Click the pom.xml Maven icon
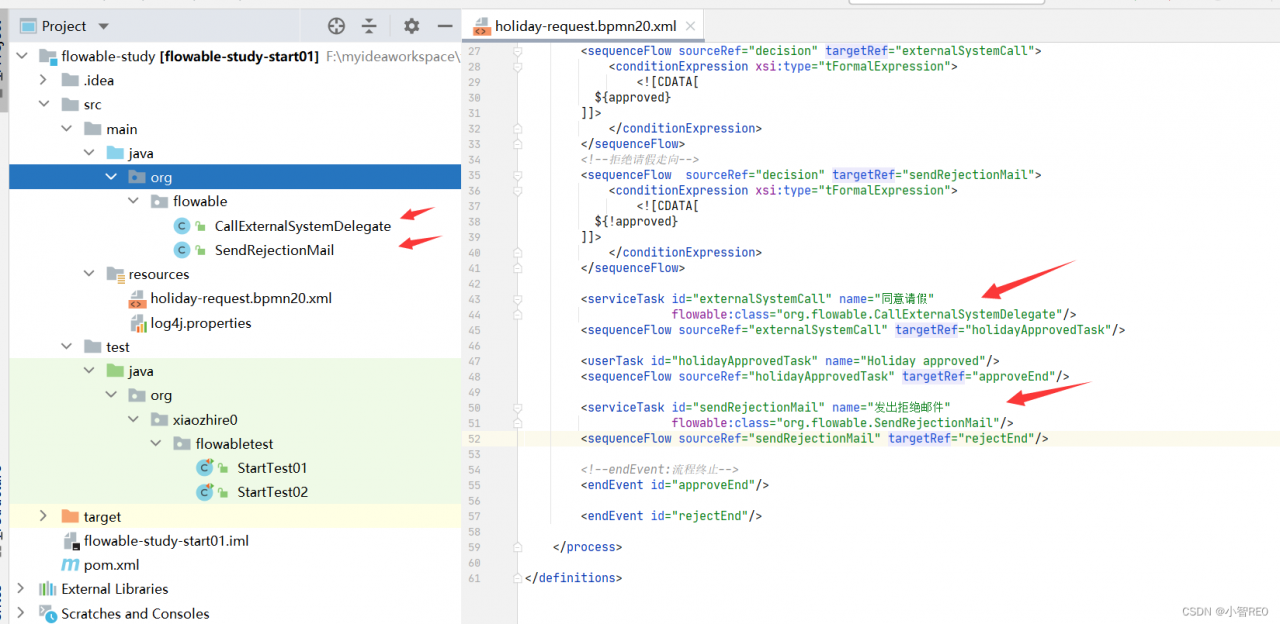This screenshot has height=624, width=1280. [x=70, y=565]
